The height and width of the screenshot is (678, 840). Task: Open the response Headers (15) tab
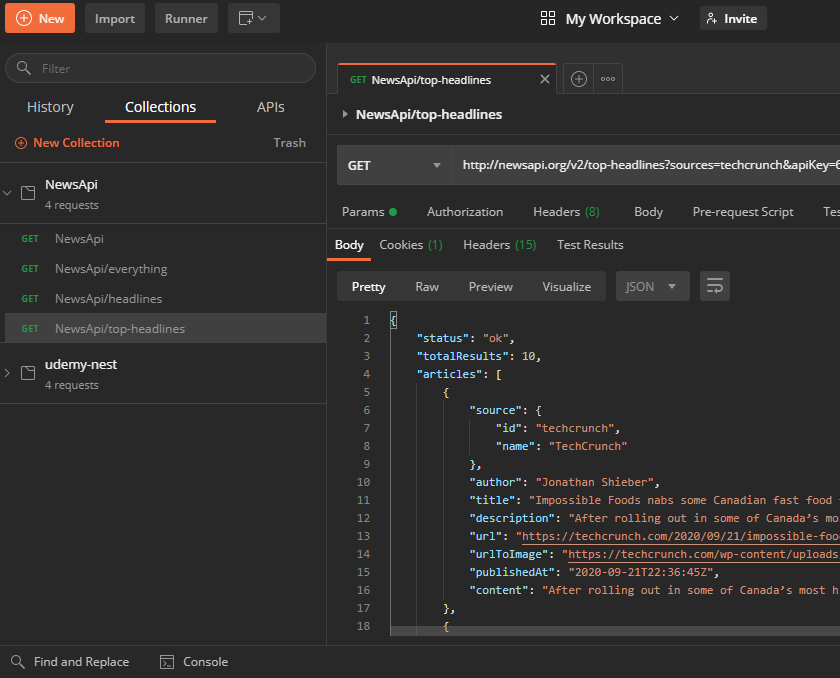pyautogui.click(x=499, y=245)
